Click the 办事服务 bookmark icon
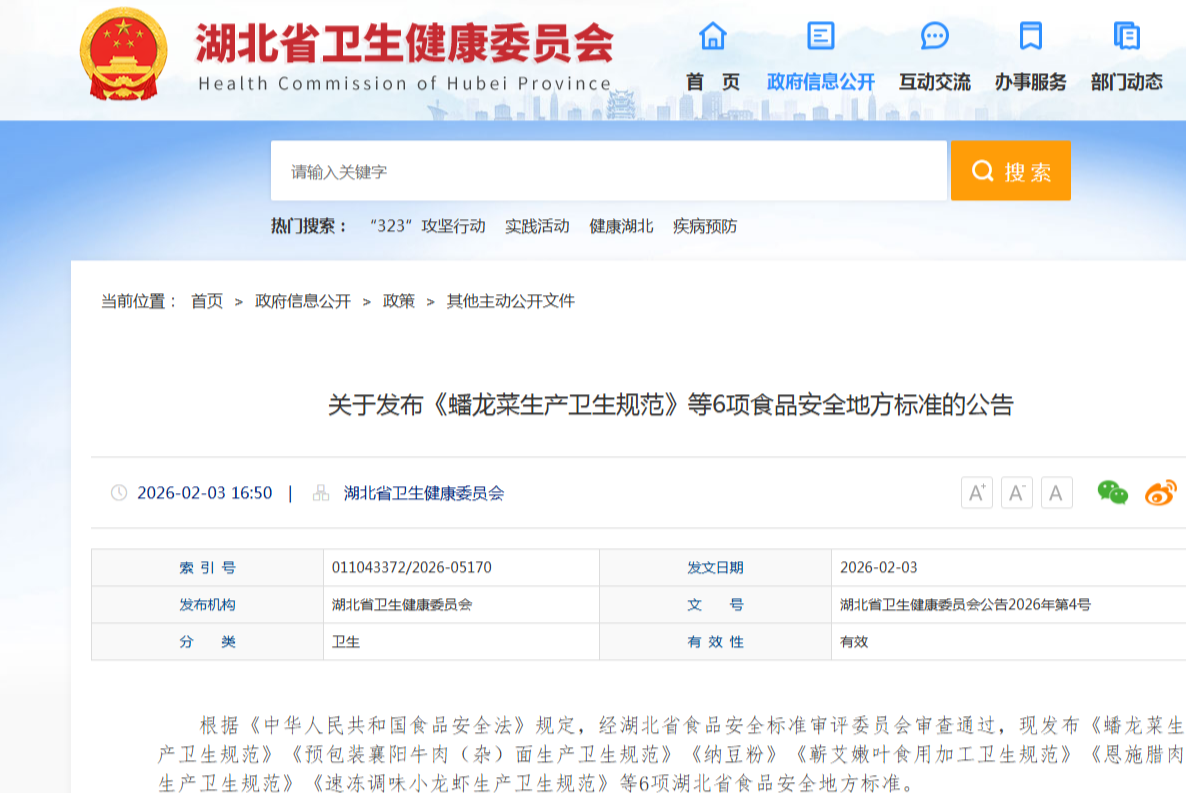 coord(1030,36)
